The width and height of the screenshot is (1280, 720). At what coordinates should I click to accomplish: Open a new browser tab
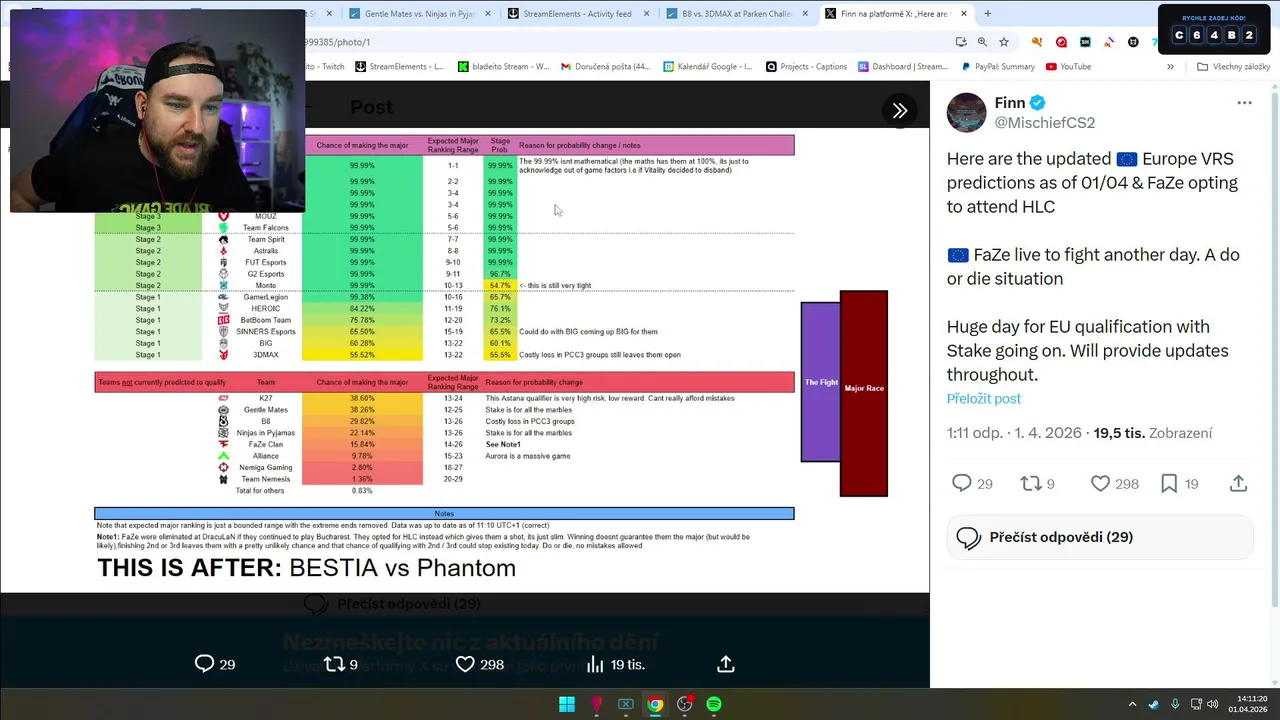pos(988,14)
